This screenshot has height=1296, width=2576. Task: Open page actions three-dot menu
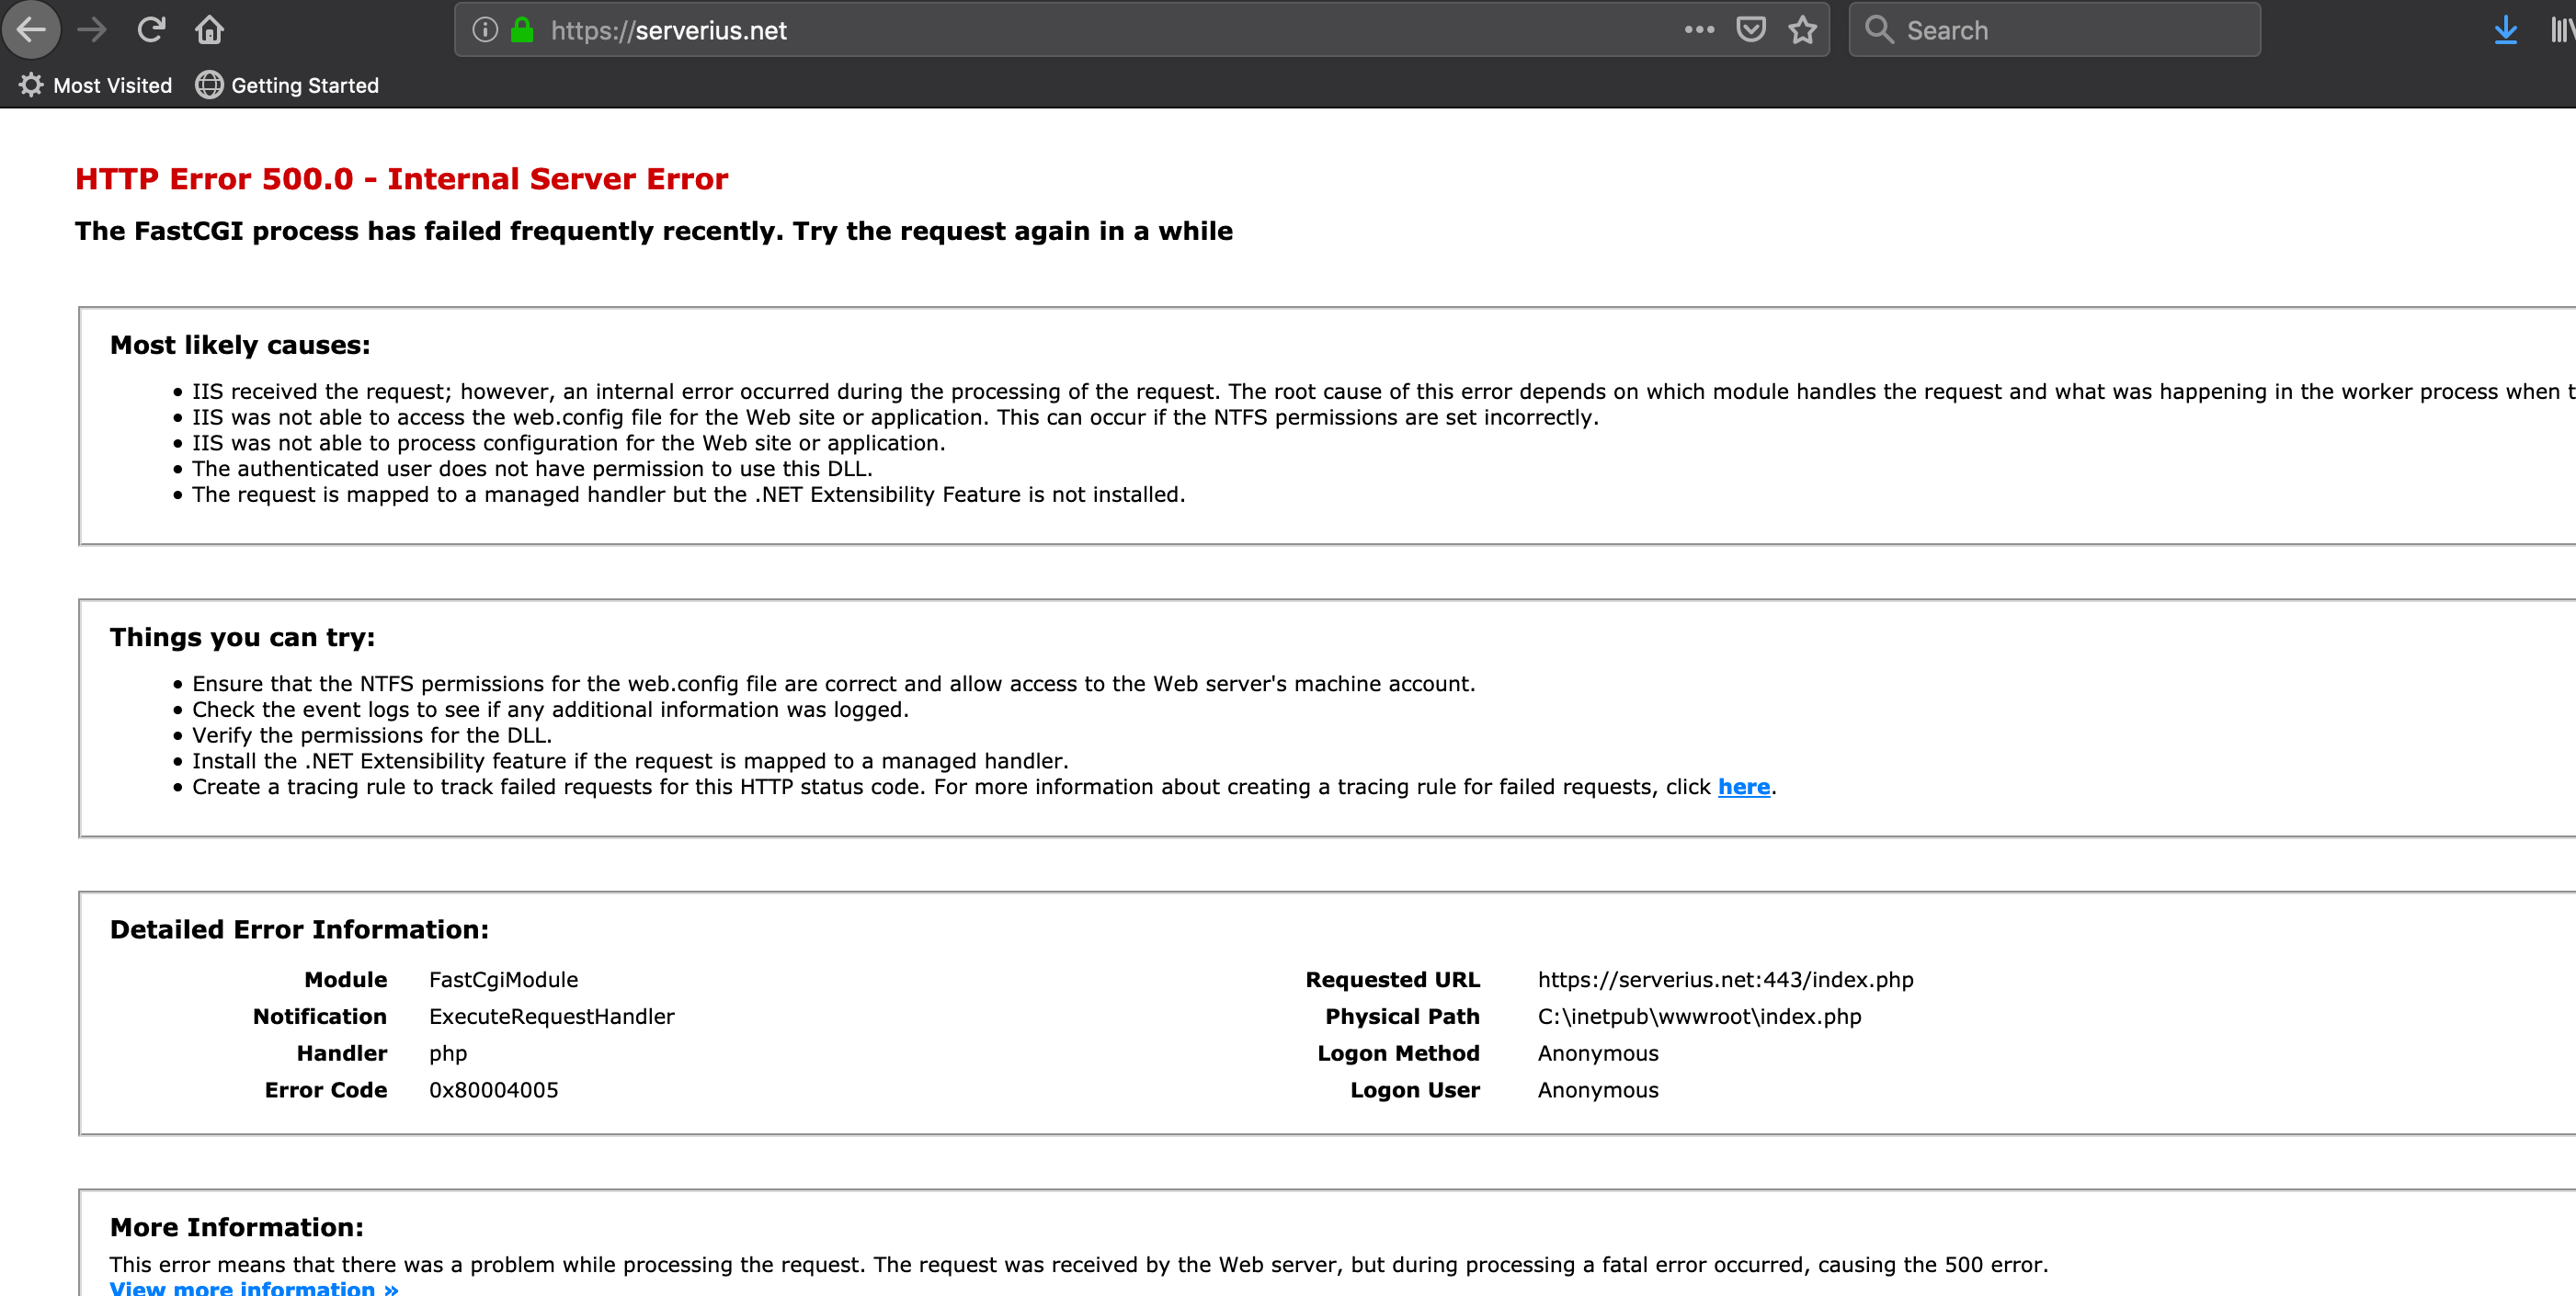pos(1699,30)
